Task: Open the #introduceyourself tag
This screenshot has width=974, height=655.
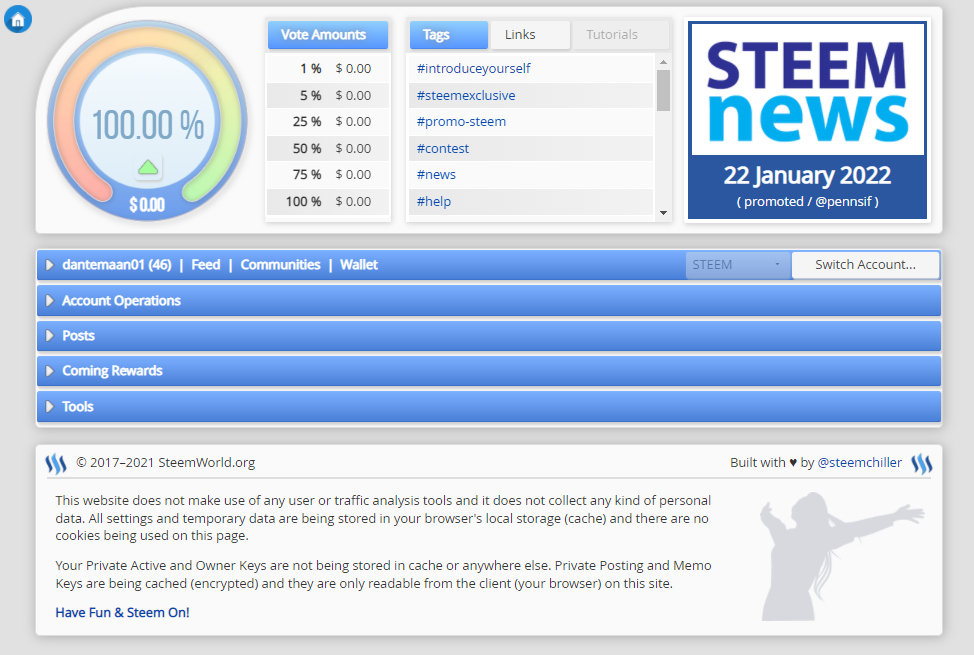Action: click(x=473, y=68)
